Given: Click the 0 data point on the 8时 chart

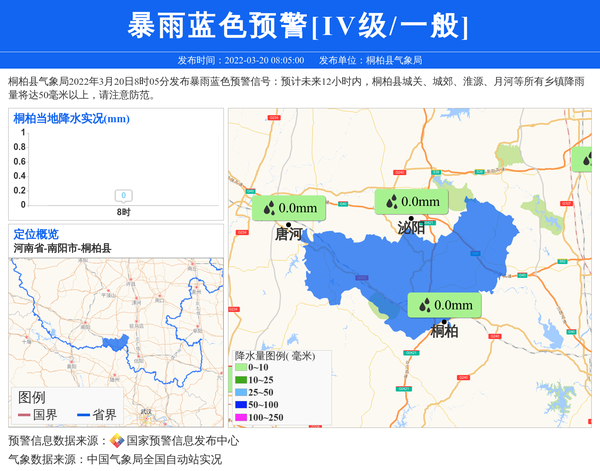Looking at the screenshot, I should coord(123,196).
